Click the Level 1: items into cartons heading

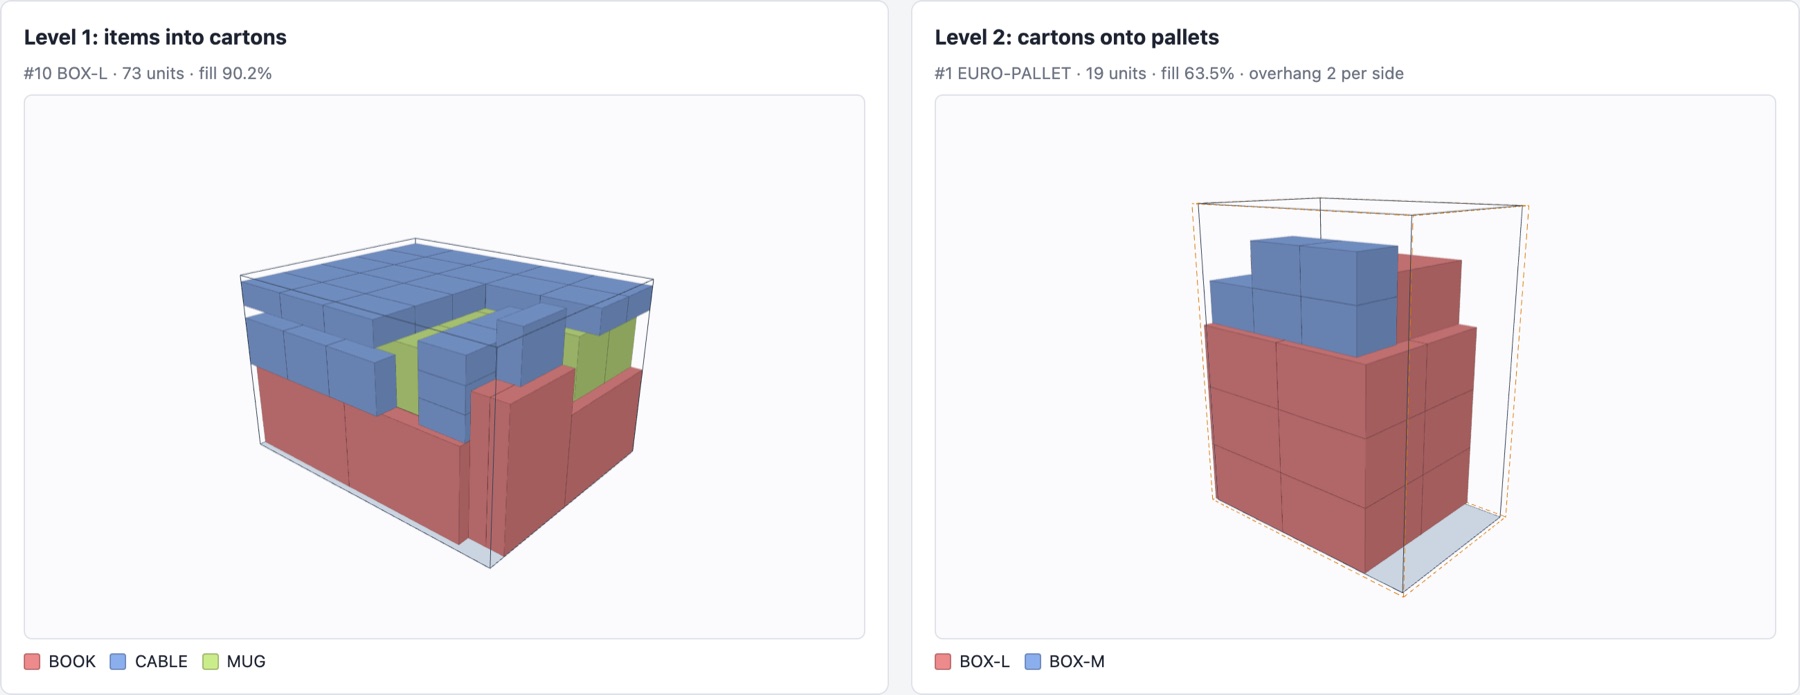(x=155, y=37)
